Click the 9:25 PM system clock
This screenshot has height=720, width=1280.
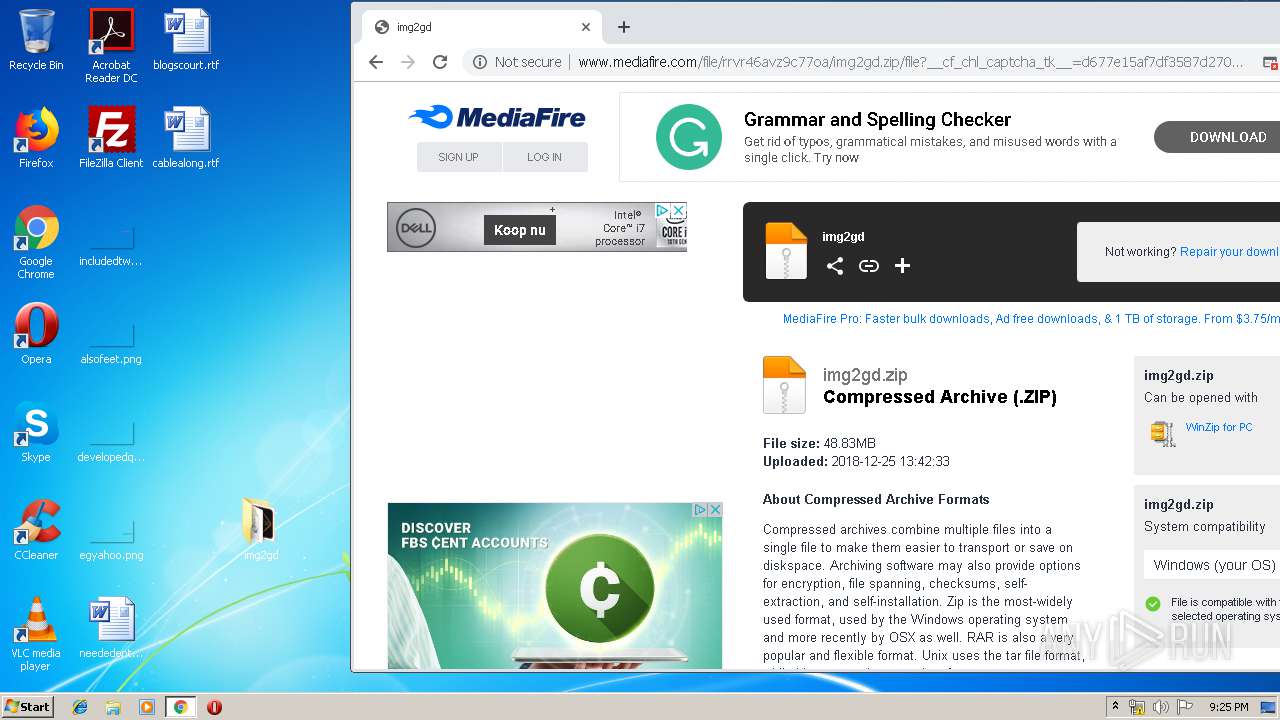pos(1228,707)
